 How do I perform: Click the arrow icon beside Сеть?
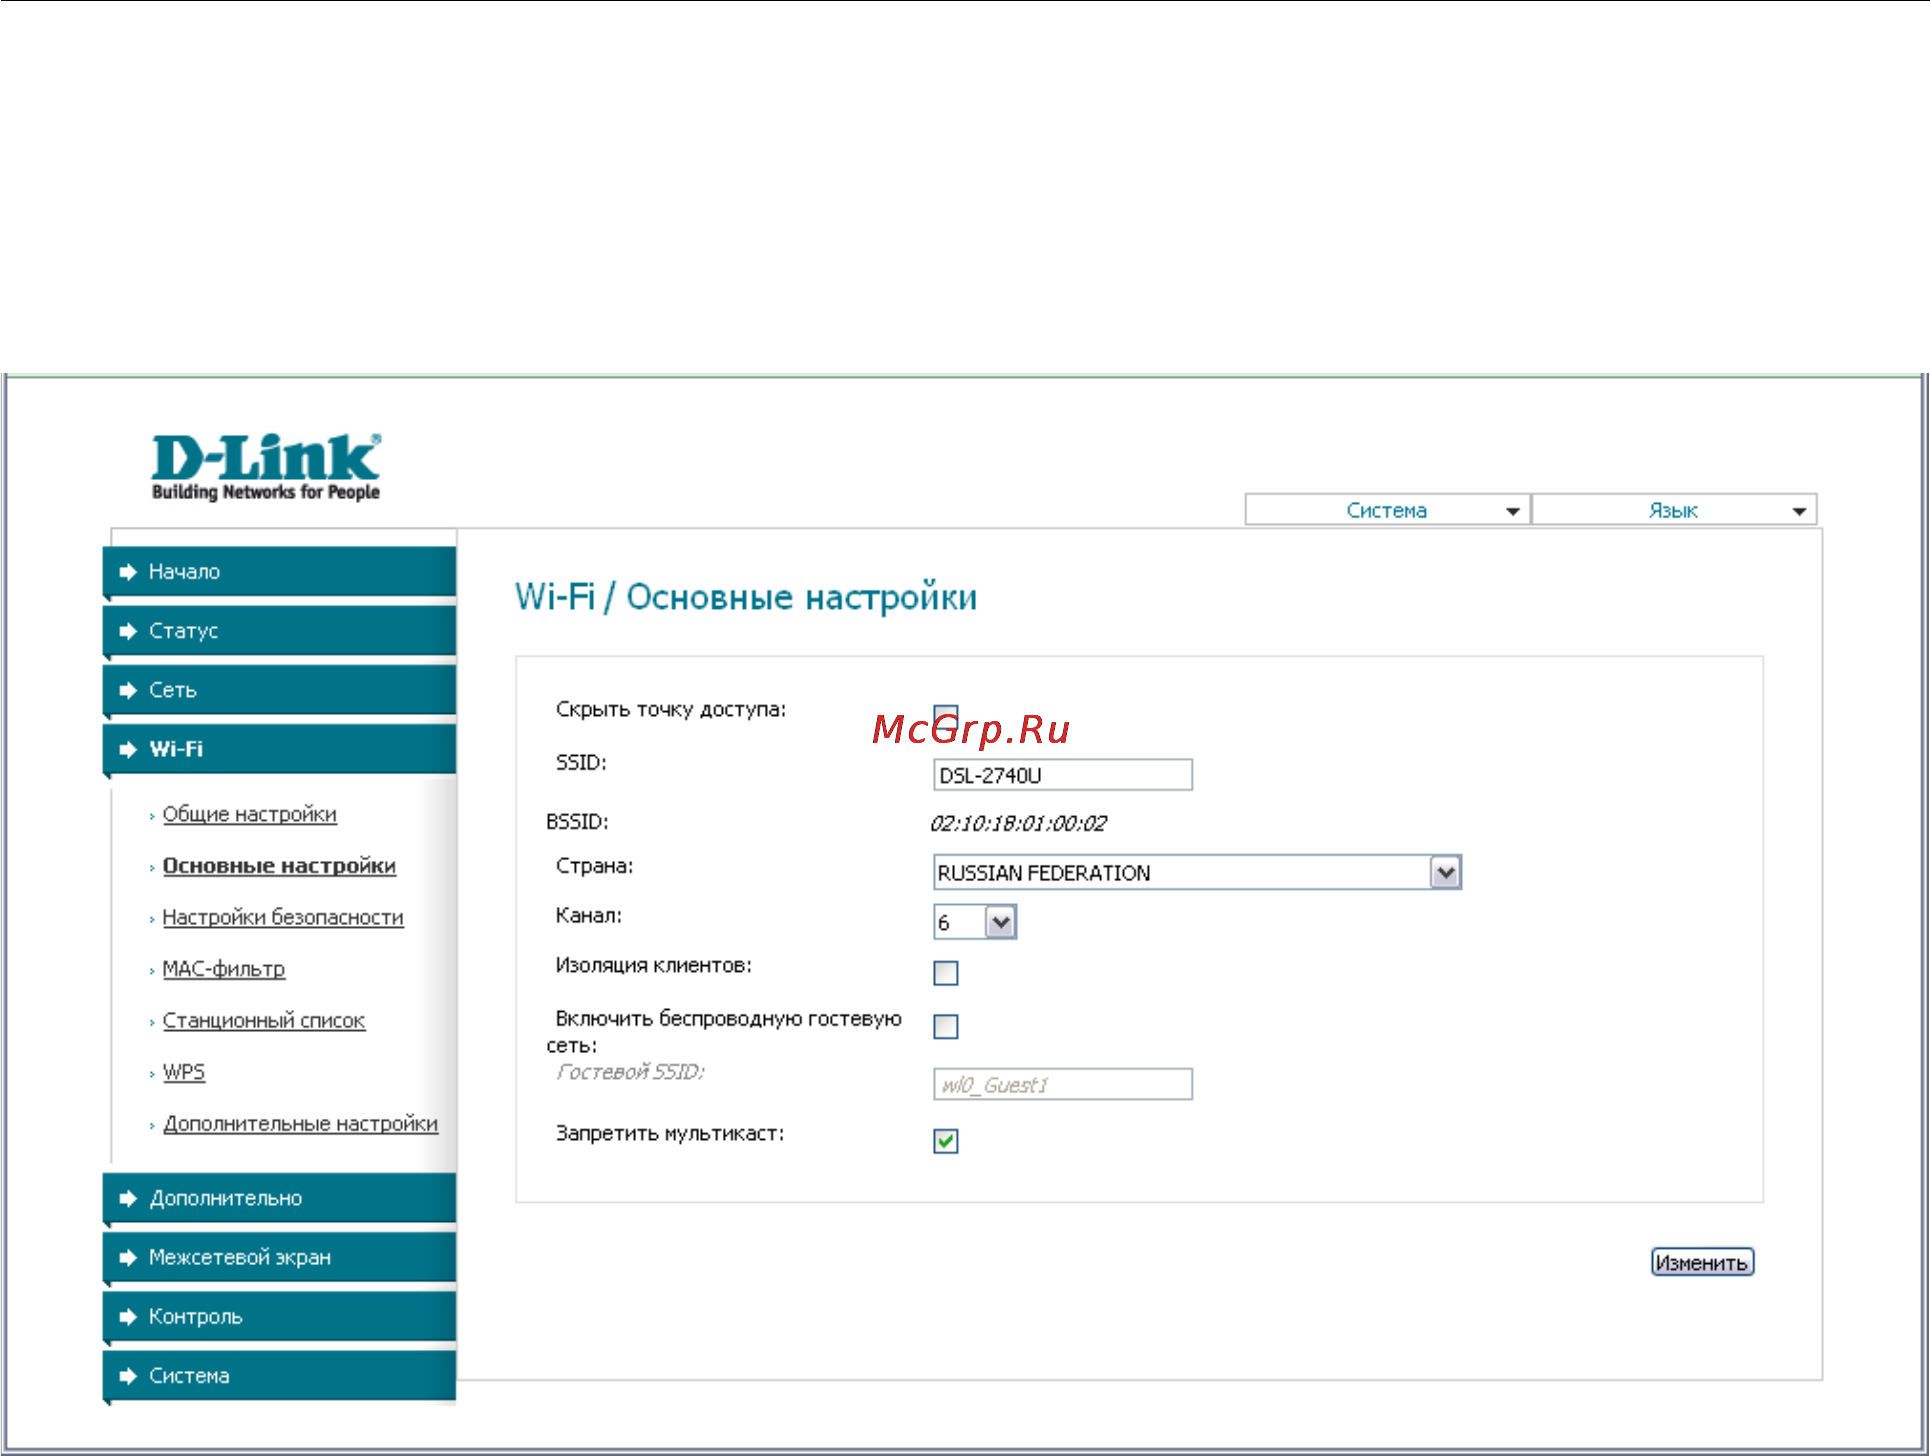point(128,690)
